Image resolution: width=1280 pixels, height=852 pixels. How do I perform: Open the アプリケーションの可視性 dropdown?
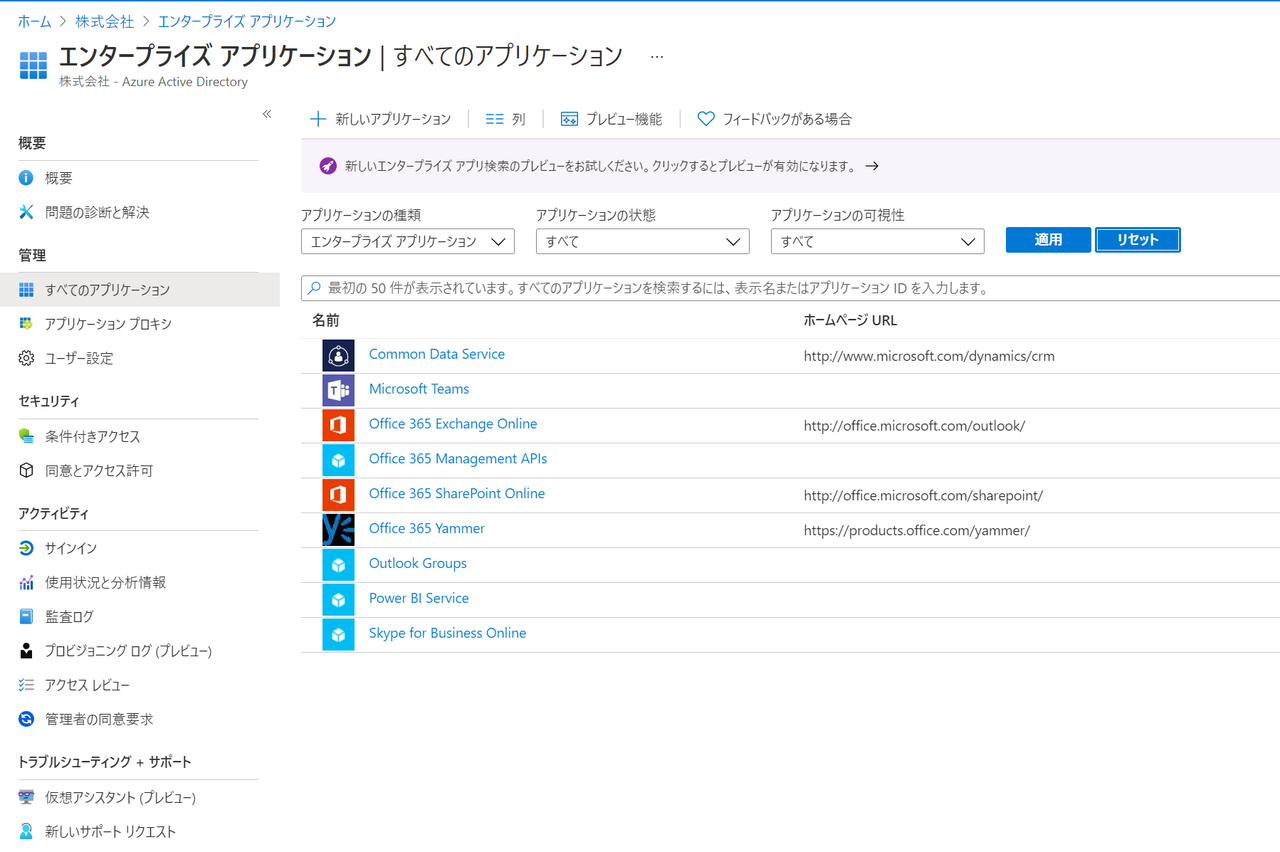point(878,241)
